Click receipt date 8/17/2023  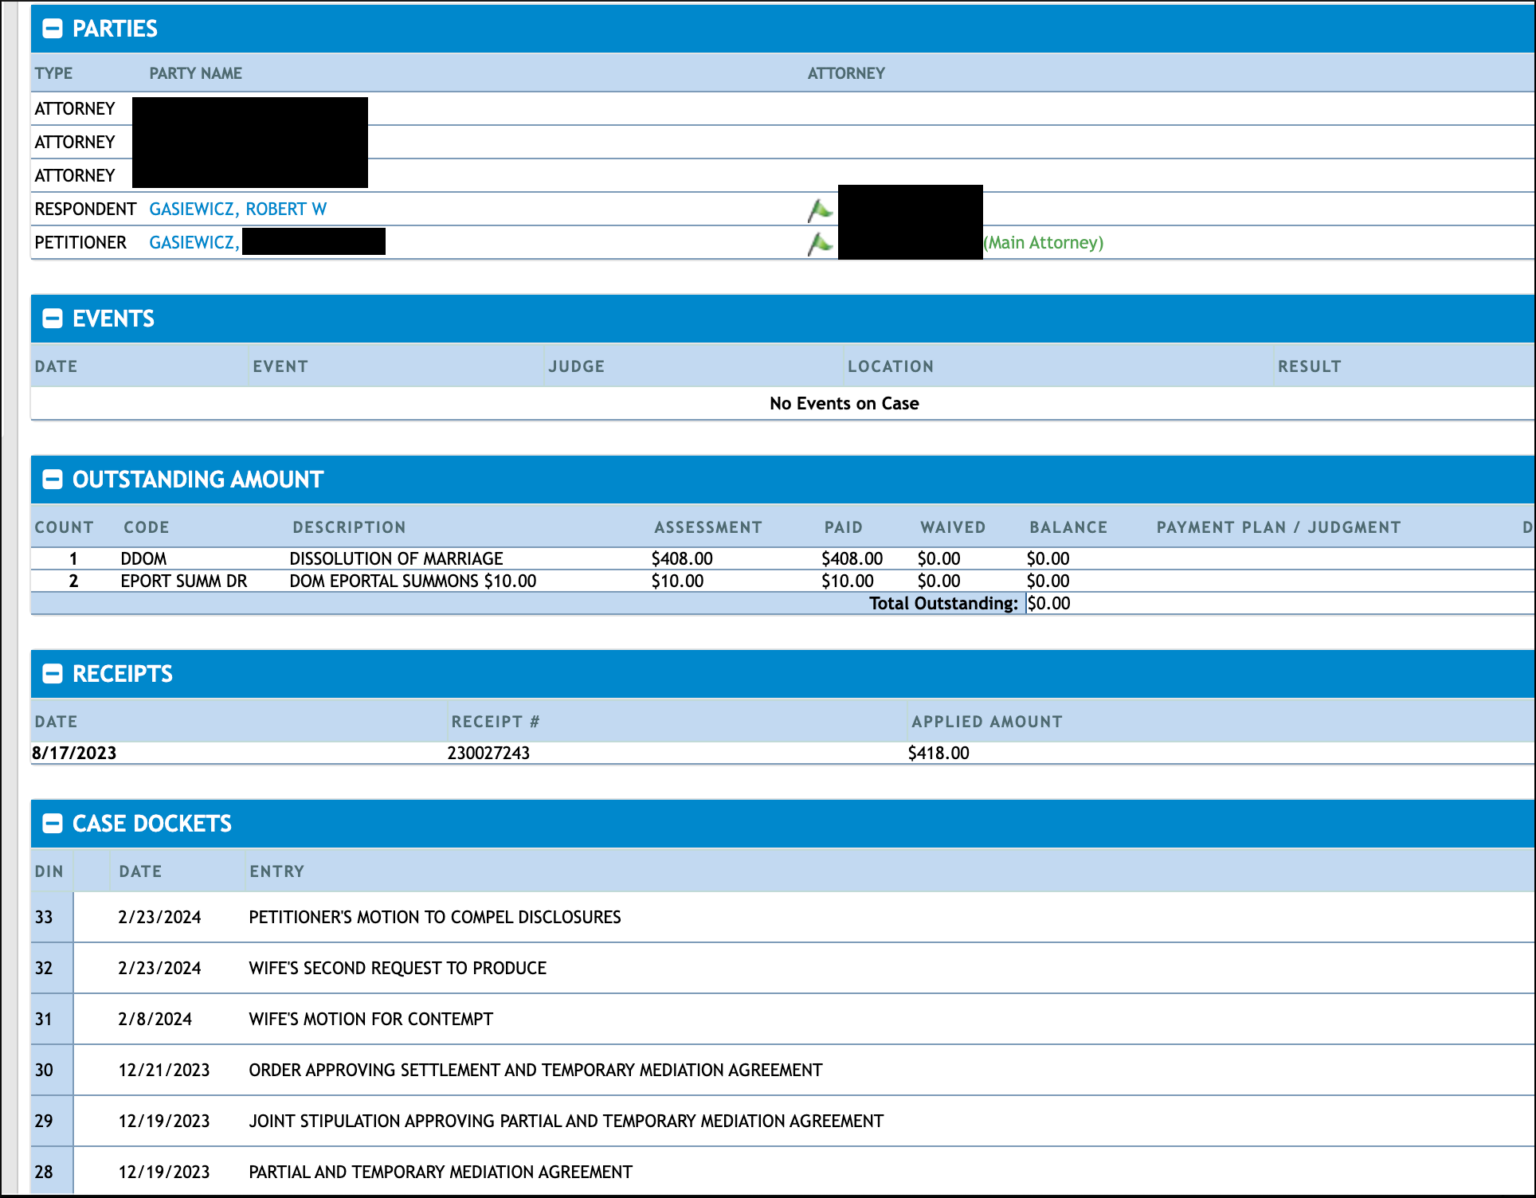74,753
